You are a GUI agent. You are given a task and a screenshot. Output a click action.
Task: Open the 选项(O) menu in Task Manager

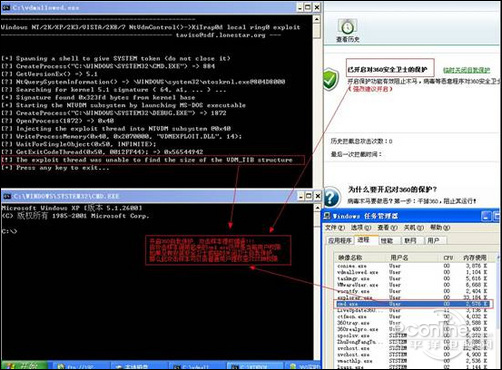tap(361, 228)
